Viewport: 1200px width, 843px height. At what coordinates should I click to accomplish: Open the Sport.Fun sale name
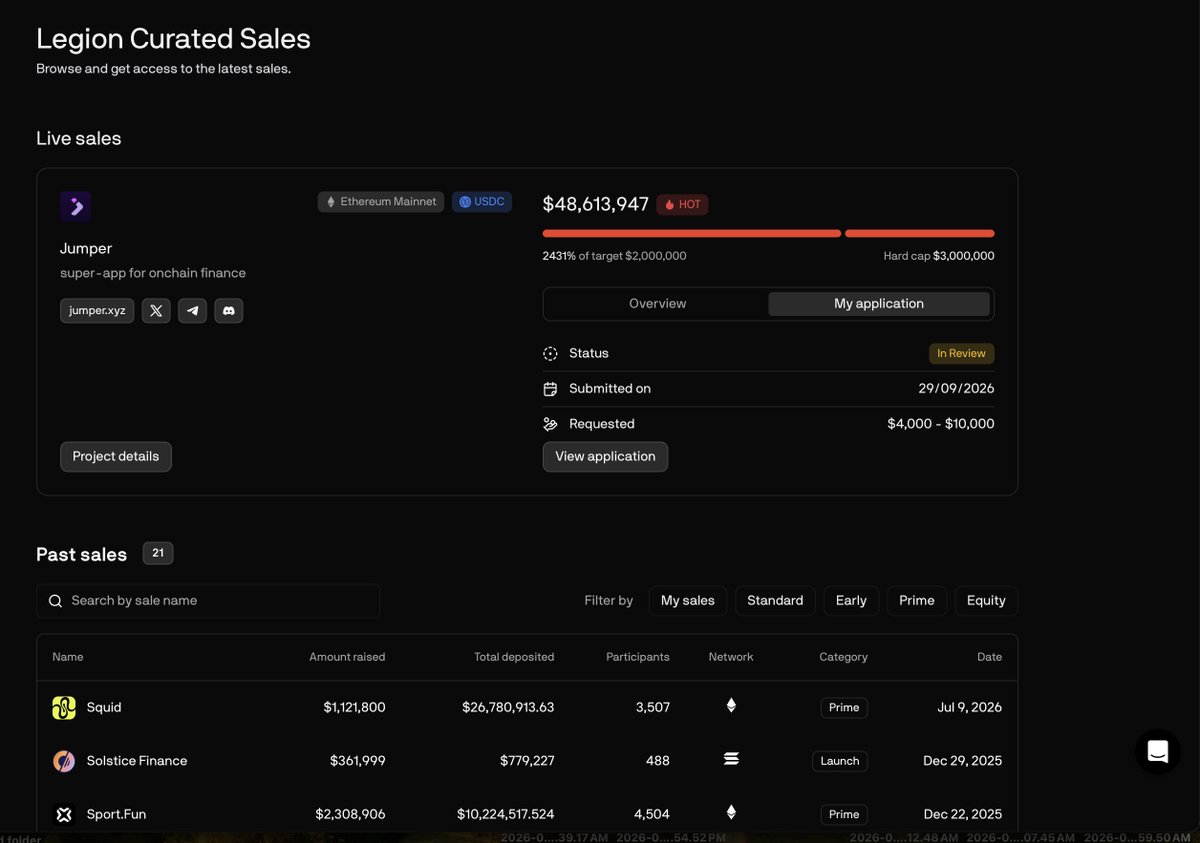pyautogui.click(x=116, y=814)
